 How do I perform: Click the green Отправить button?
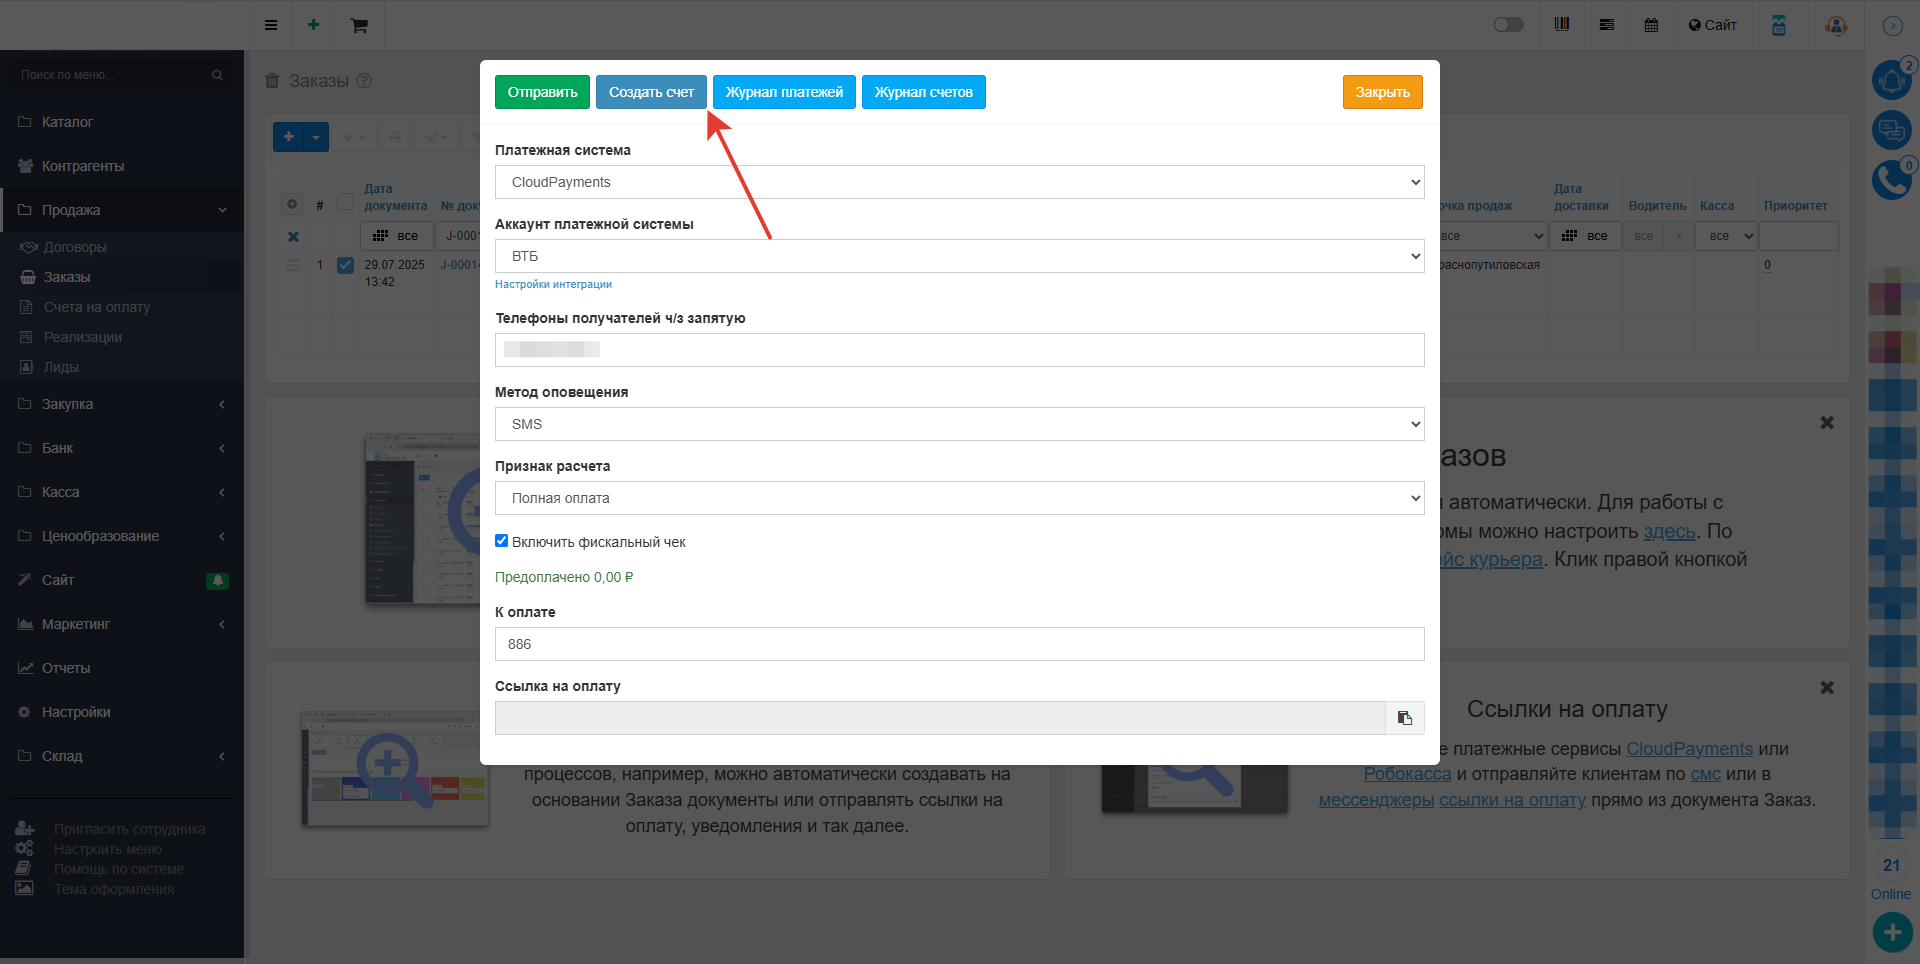542,92
